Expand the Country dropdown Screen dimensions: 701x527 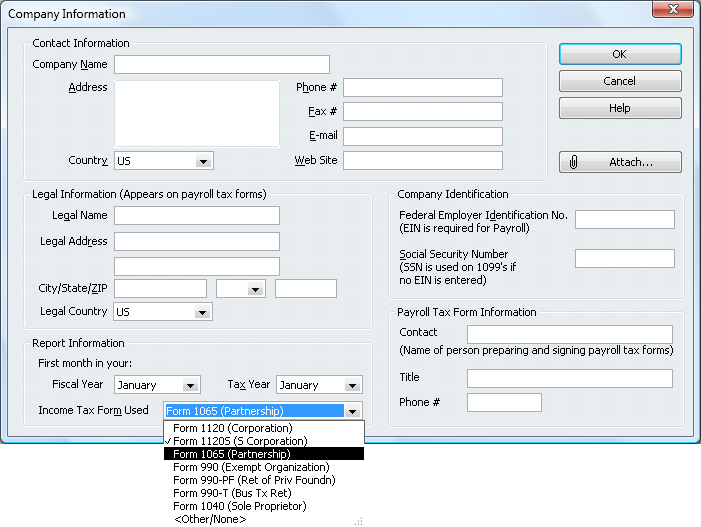click(203, 161)
